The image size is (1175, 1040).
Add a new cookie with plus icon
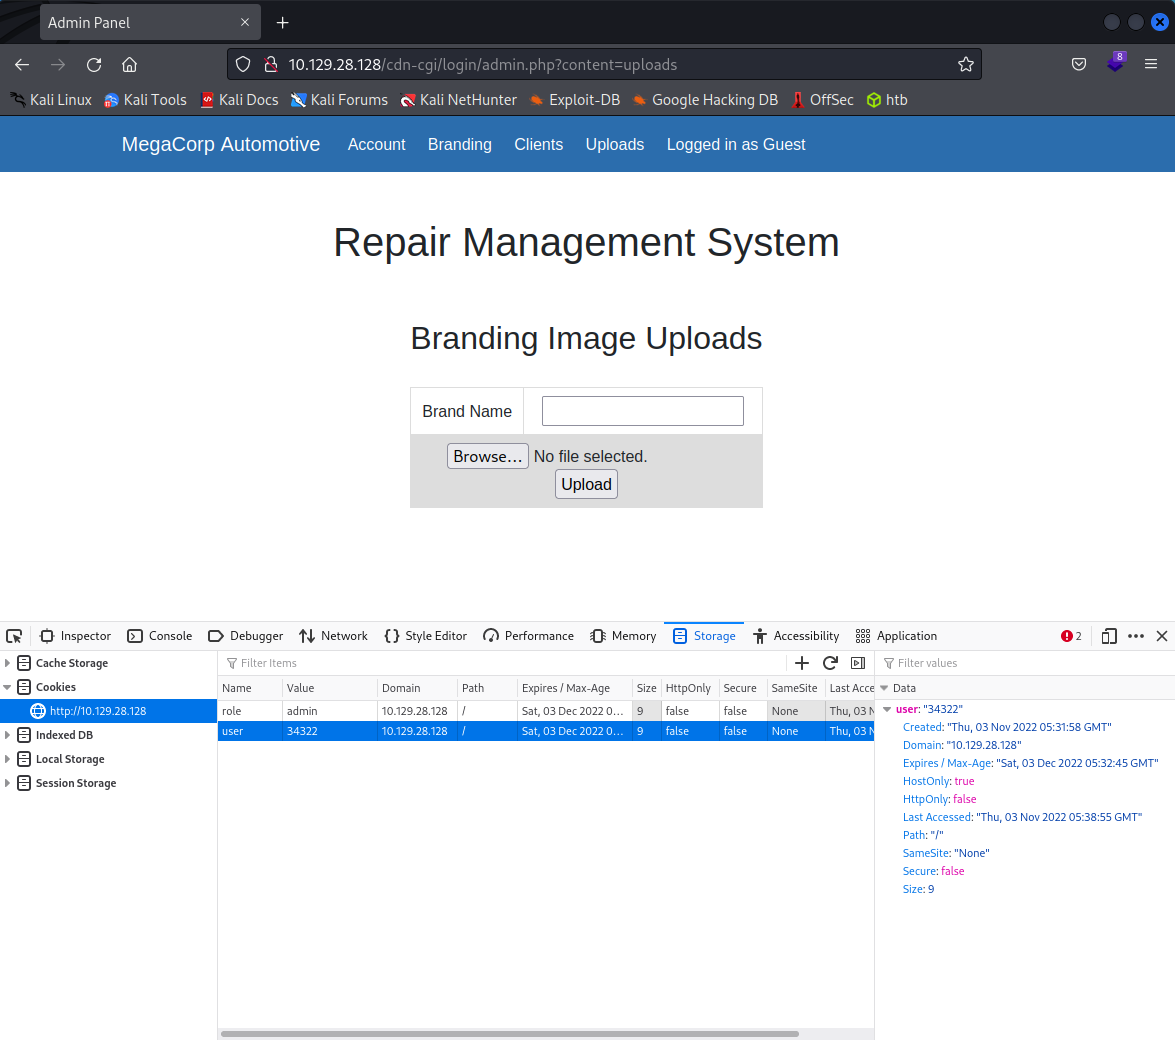pos(801,663)
